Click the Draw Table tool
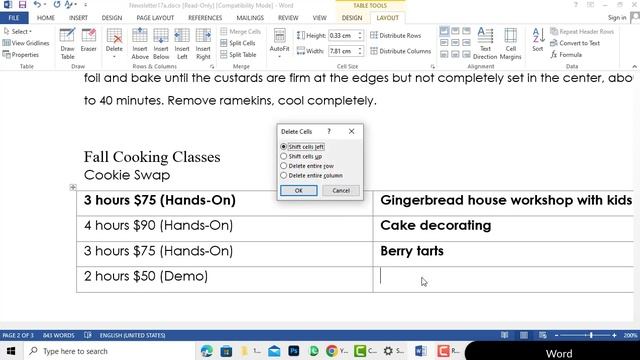 coord(67,44)
